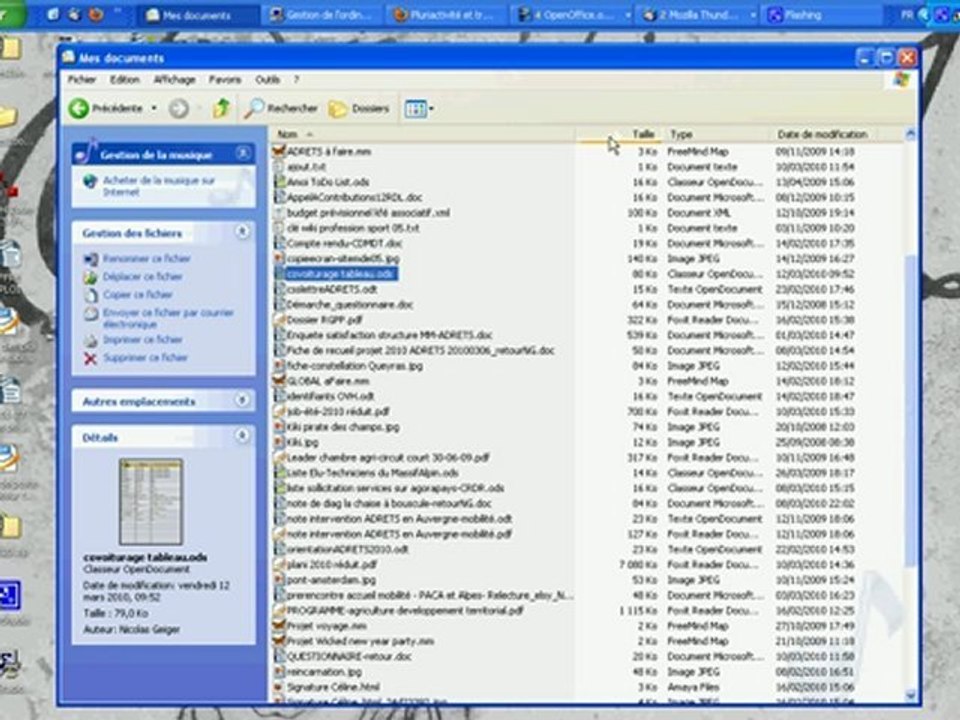Image resolution: width=960 pixels, height=720 pixels.
Task: Select the pont-amsterdam.jpg file icon
Action: 279,580
